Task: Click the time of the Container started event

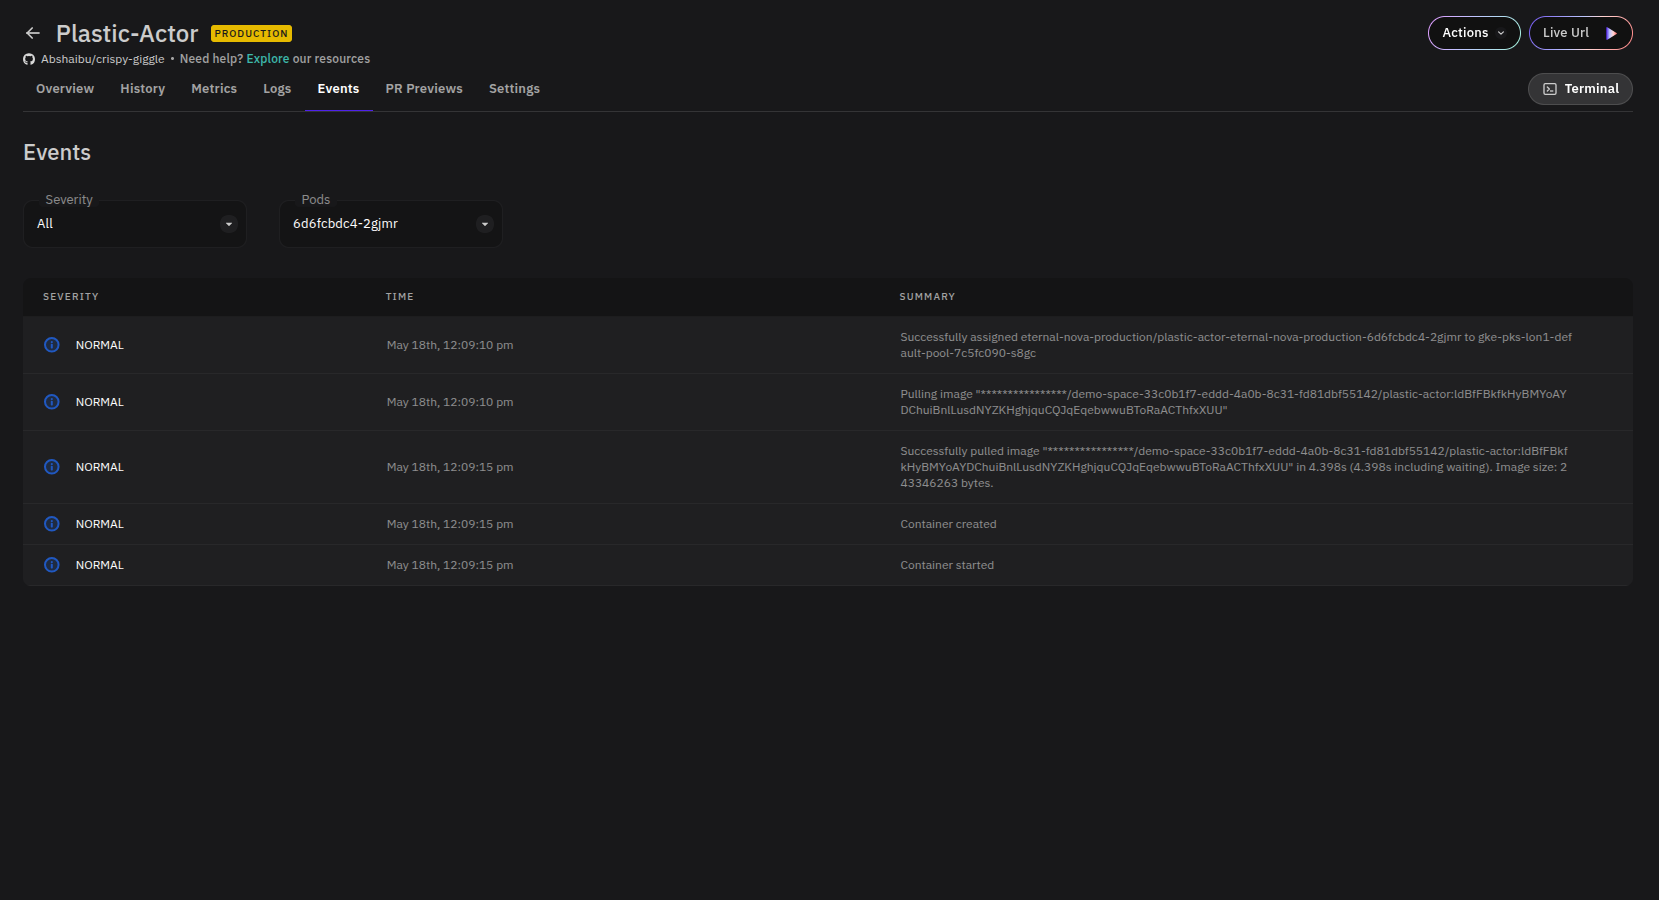Action: [450, 565]
